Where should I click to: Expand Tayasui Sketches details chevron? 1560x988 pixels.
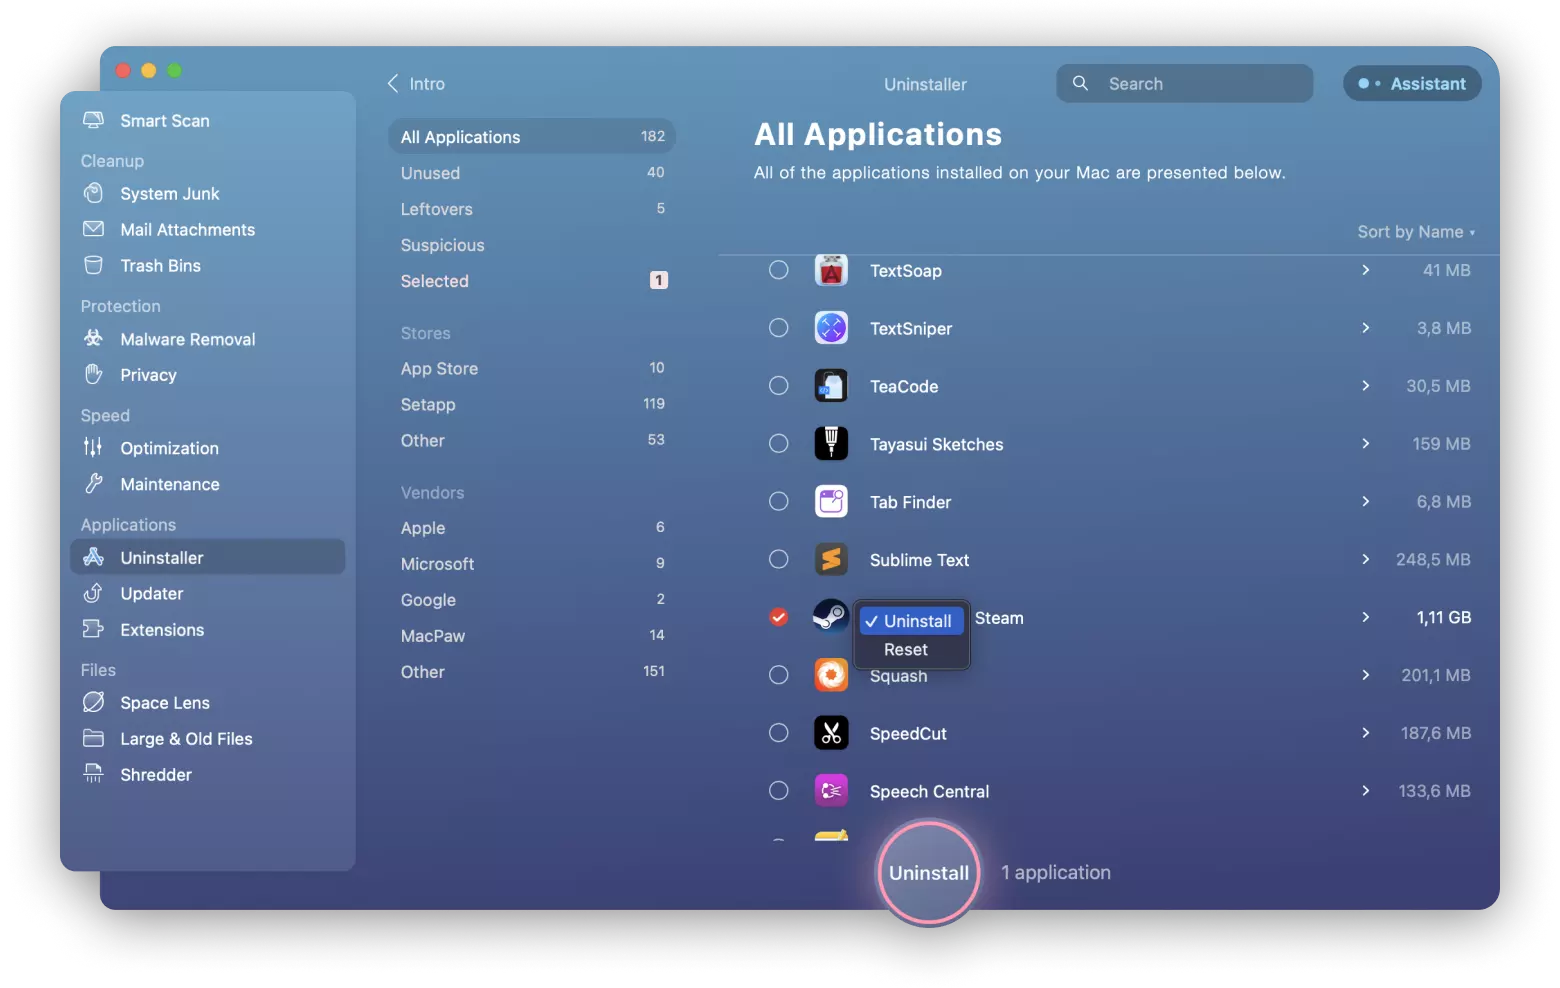click(1366, 443)
